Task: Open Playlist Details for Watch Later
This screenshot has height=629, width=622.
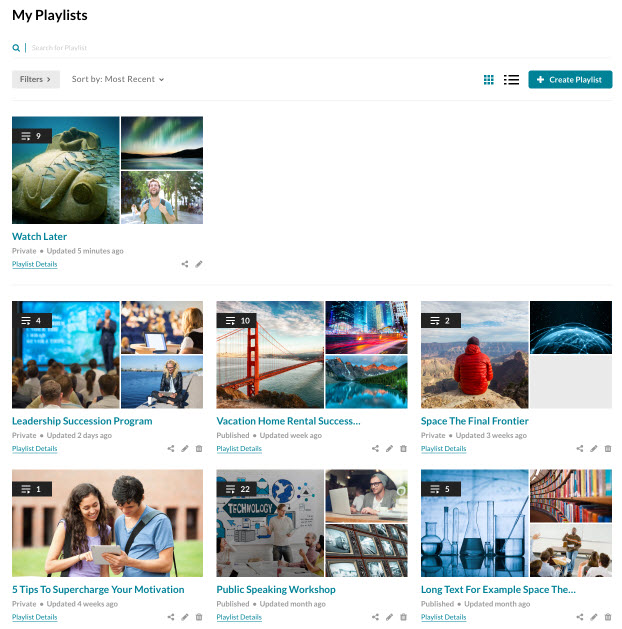Action: 34,264
